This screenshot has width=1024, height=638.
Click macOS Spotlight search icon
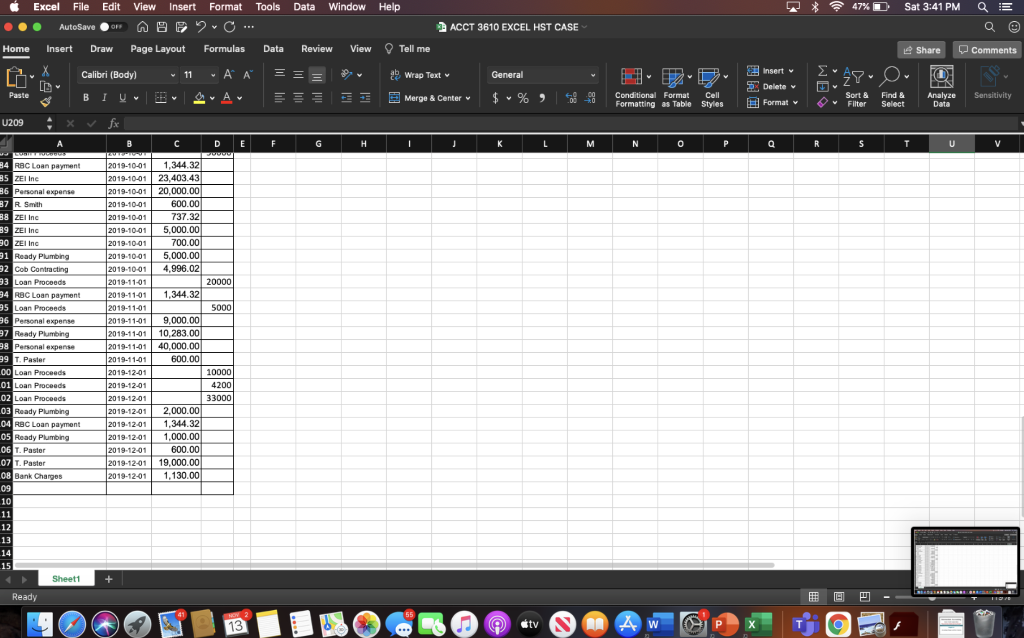[982, 7]
